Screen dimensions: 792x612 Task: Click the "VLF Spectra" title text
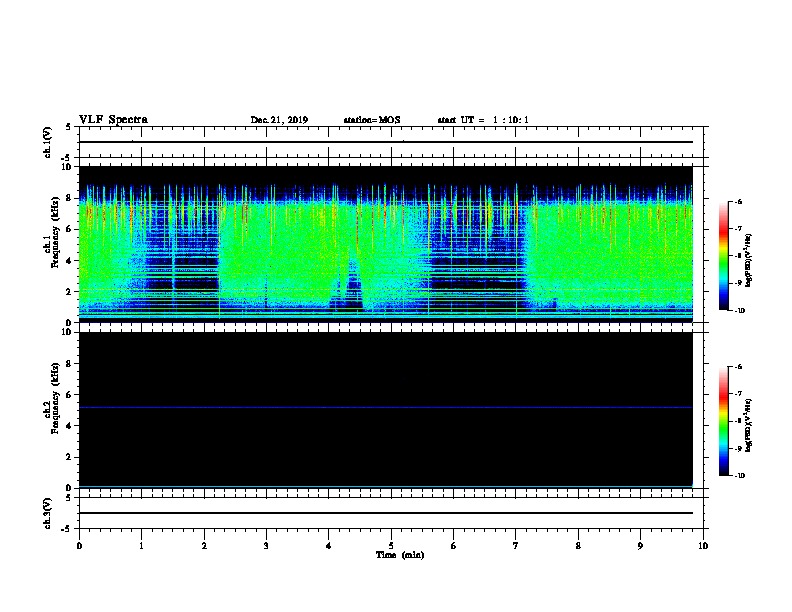pos(113,120)
